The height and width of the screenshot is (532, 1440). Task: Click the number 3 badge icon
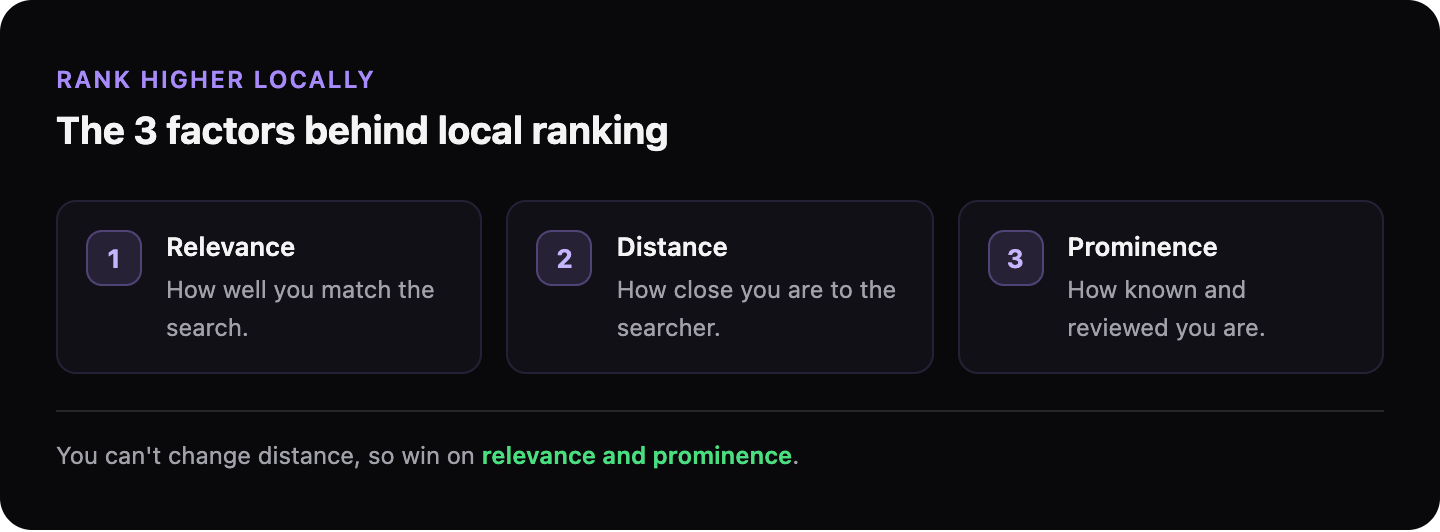[x=1015, y=258]
